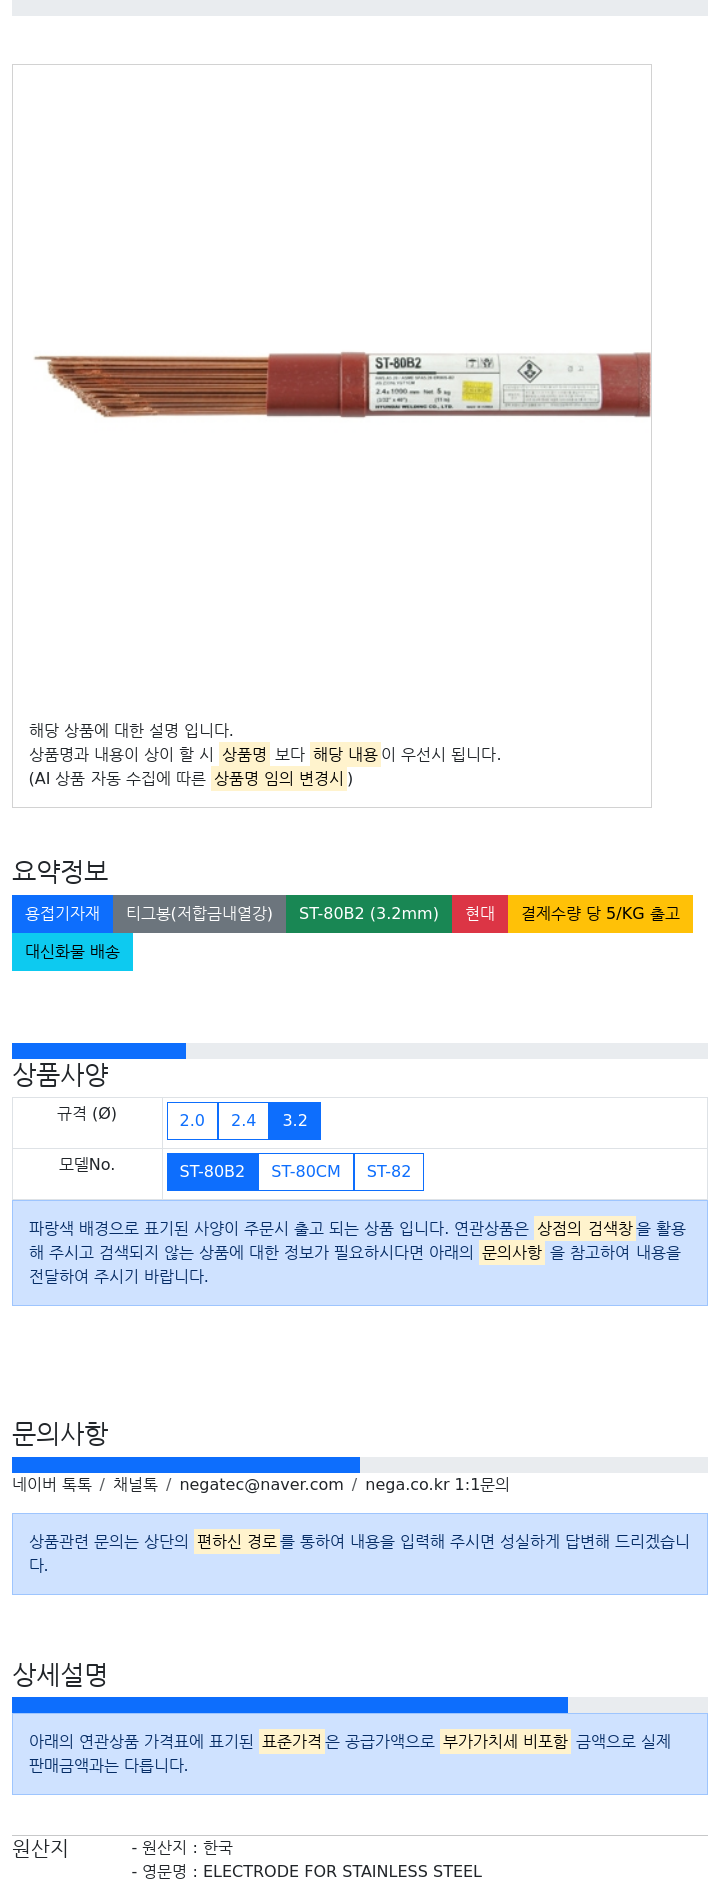
Task: Click the negatec@naver.com email contact
Action: point(261,1484)
